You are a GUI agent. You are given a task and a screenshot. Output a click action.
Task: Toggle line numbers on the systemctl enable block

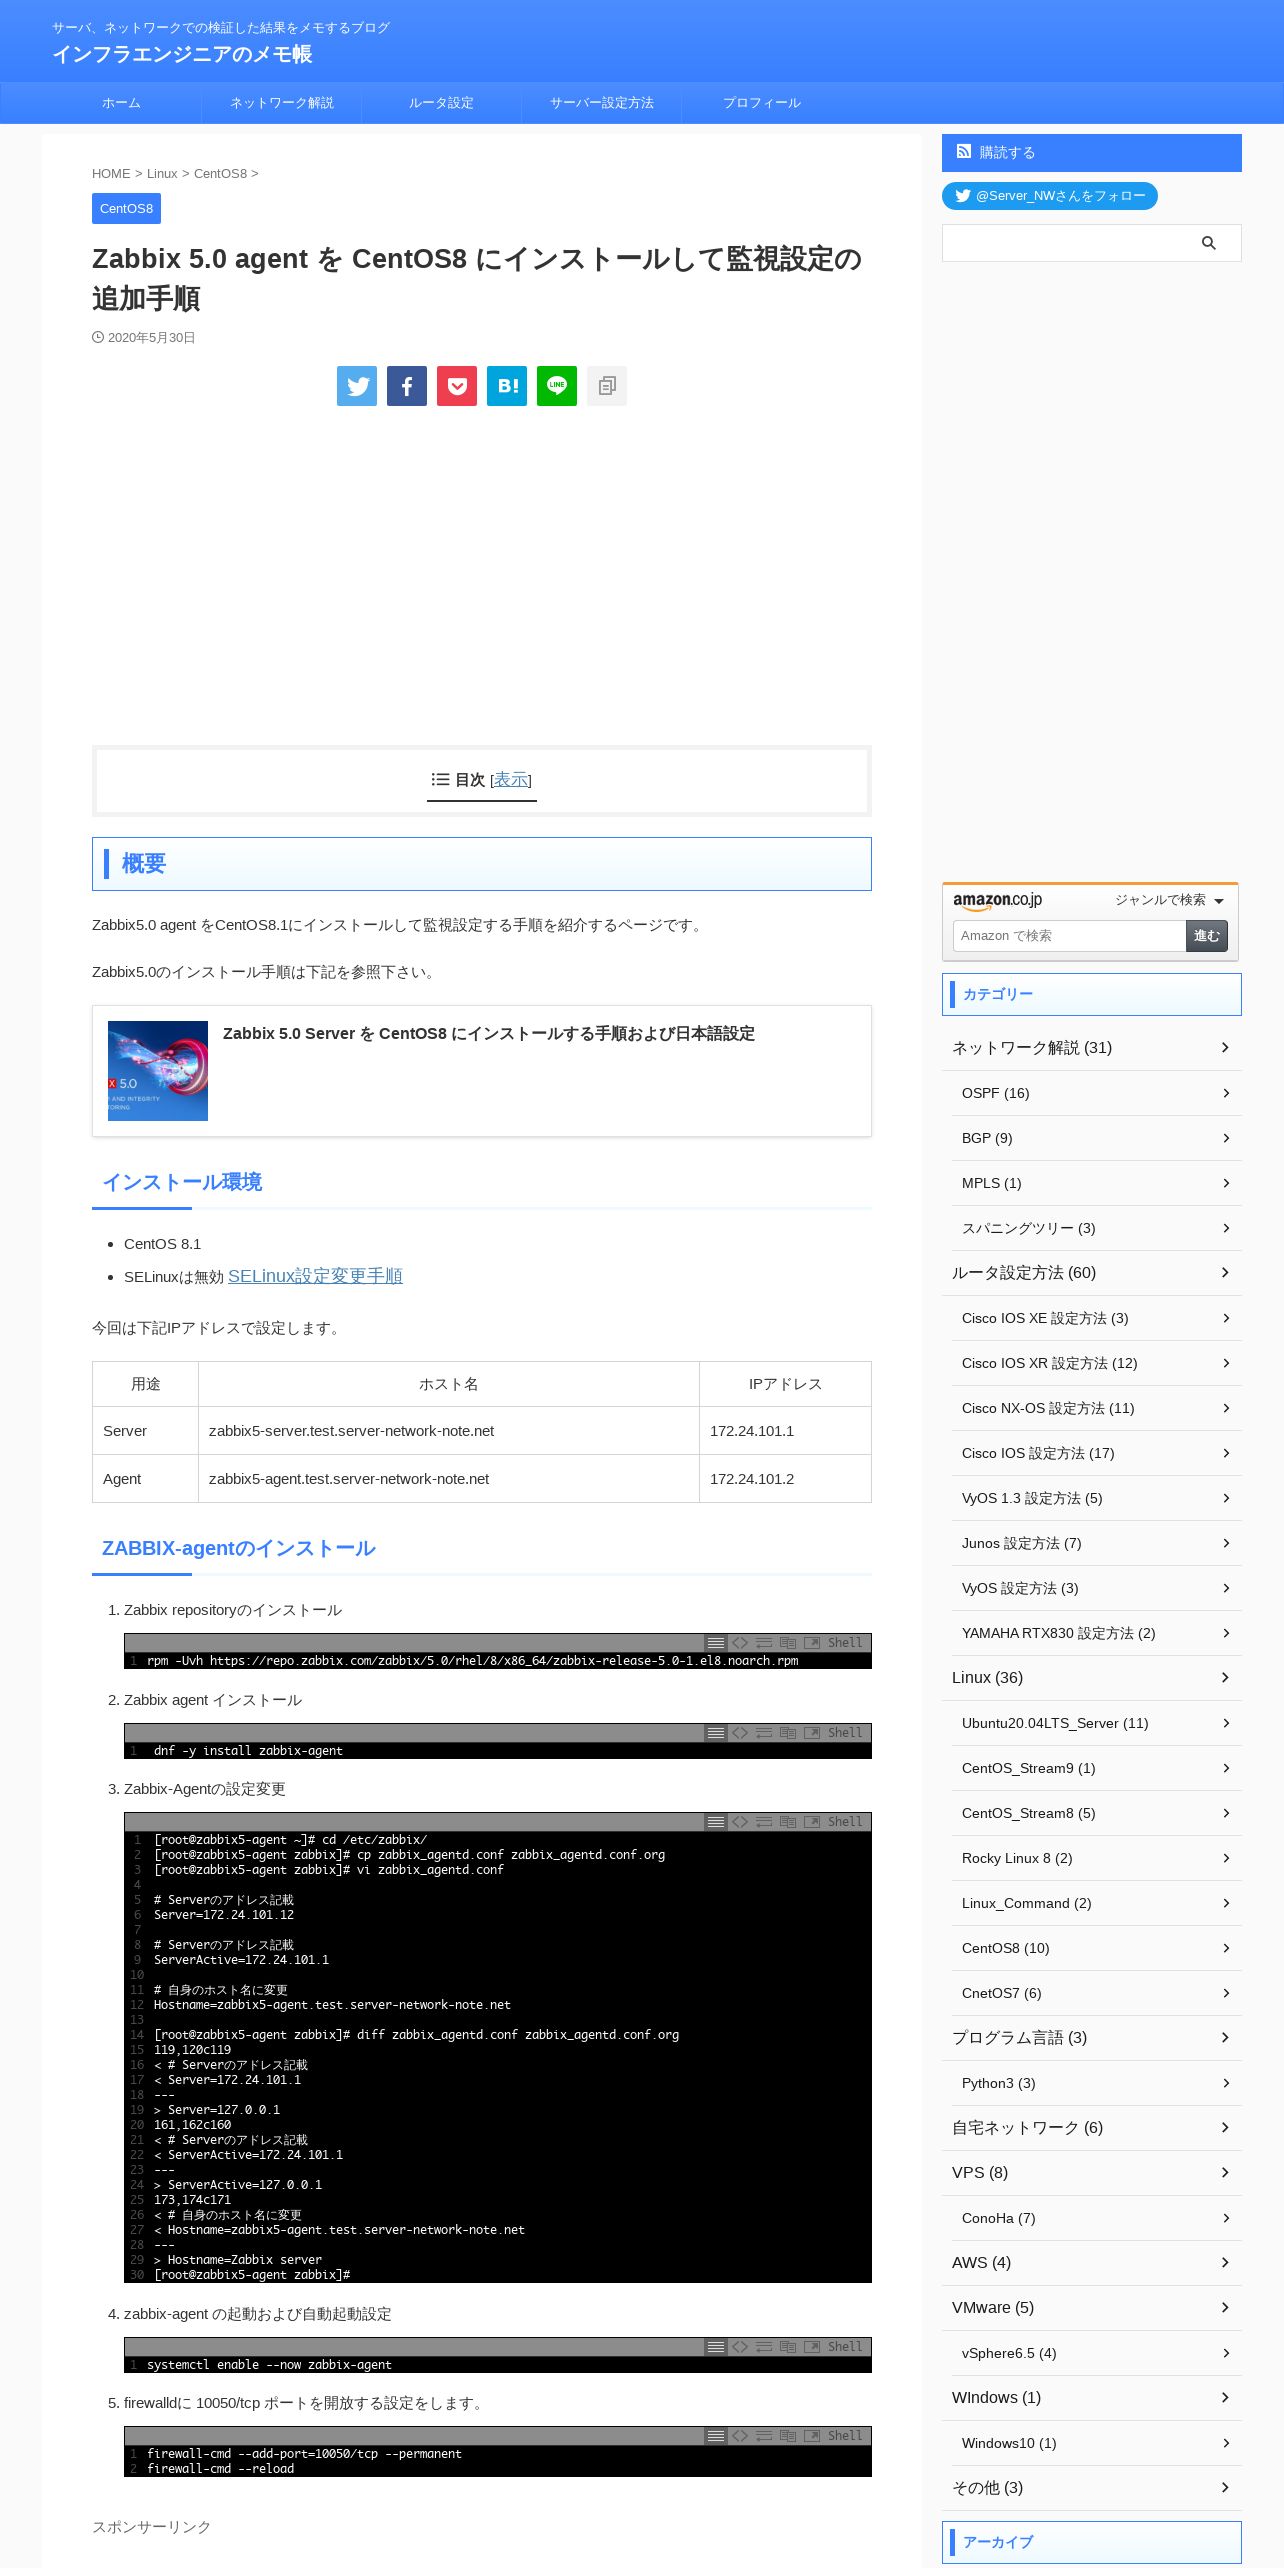point(716,2347)
